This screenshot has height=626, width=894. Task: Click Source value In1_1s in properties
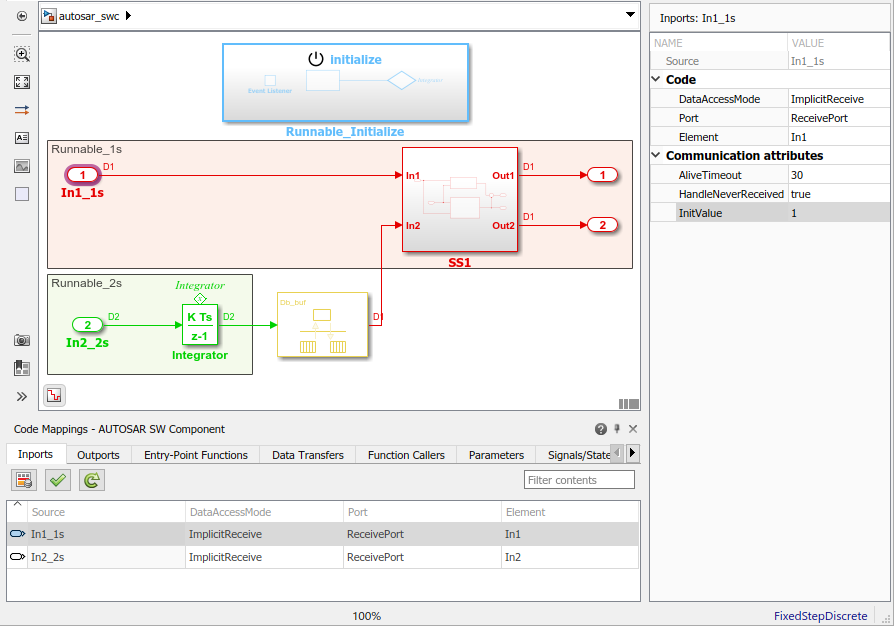[838, 61]
